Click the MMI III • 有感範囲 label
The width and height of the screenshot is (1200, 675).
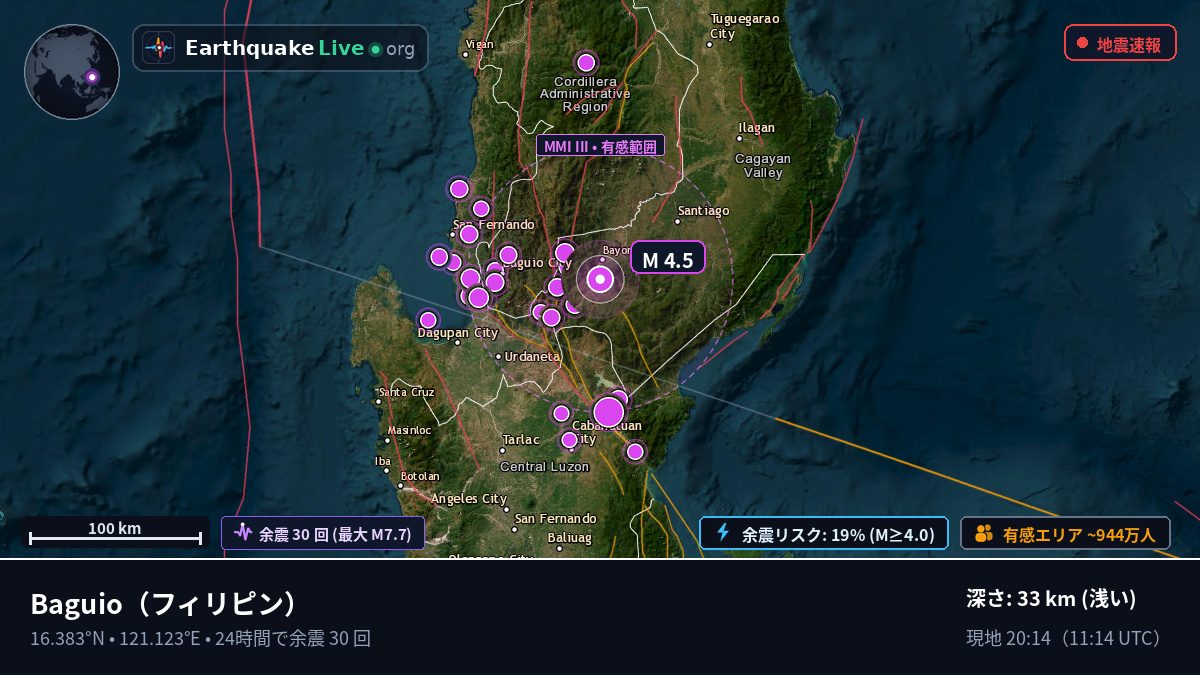[600, 146]
